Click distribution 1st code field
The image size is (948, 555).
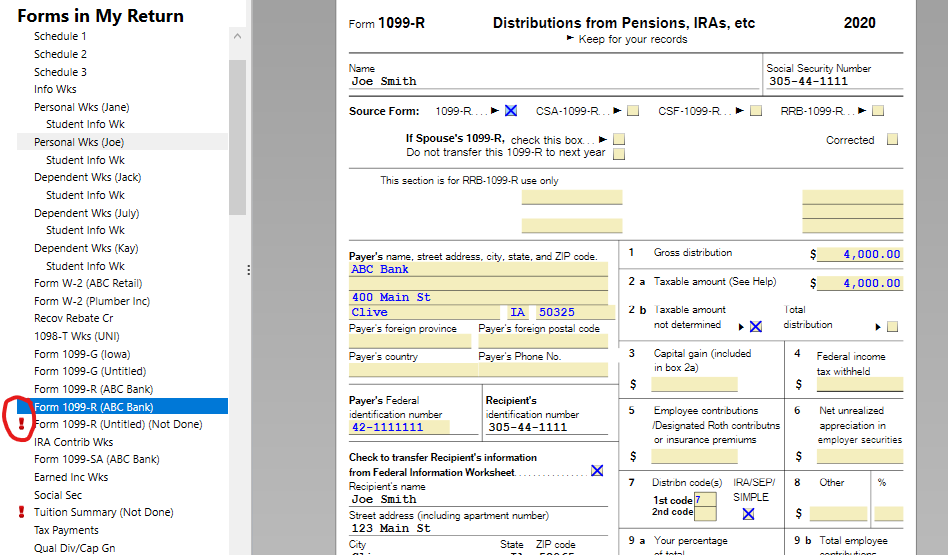click(x=705, y=499)
